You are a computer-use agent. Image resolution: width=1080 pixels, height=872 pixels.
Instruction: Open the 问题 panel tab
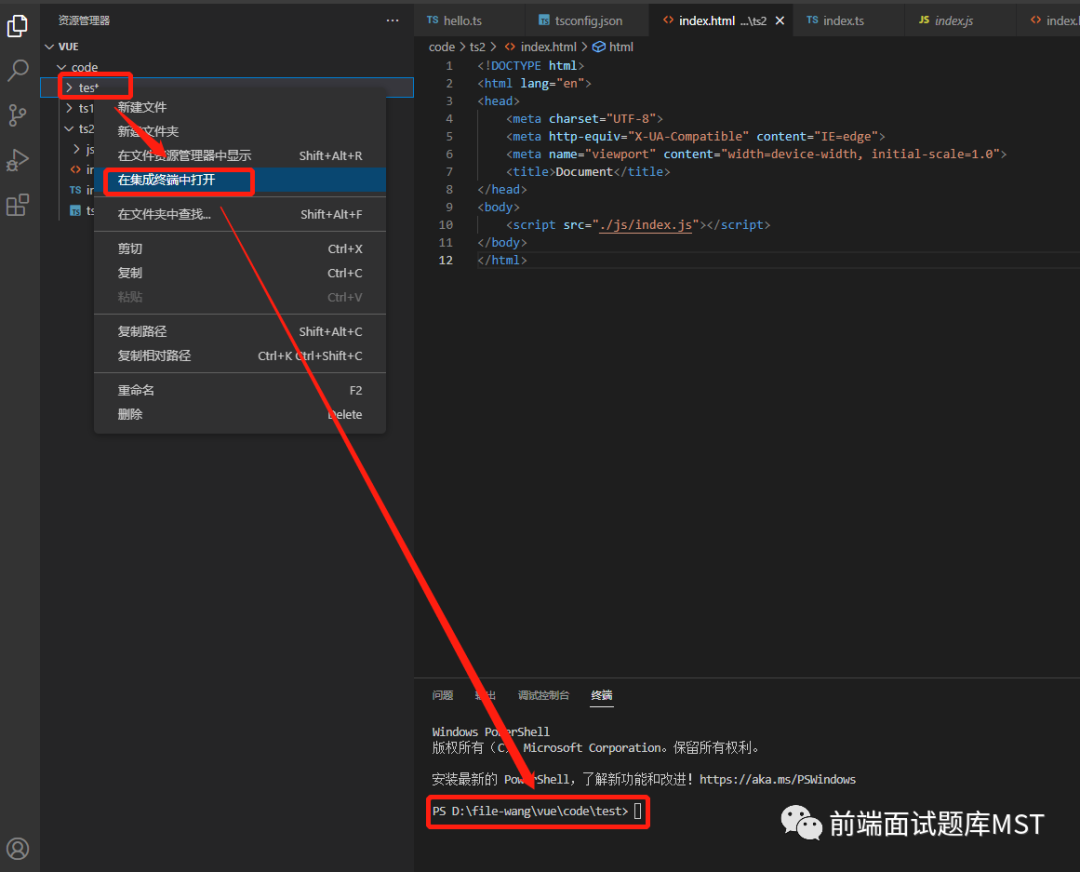tap(442, 695)
